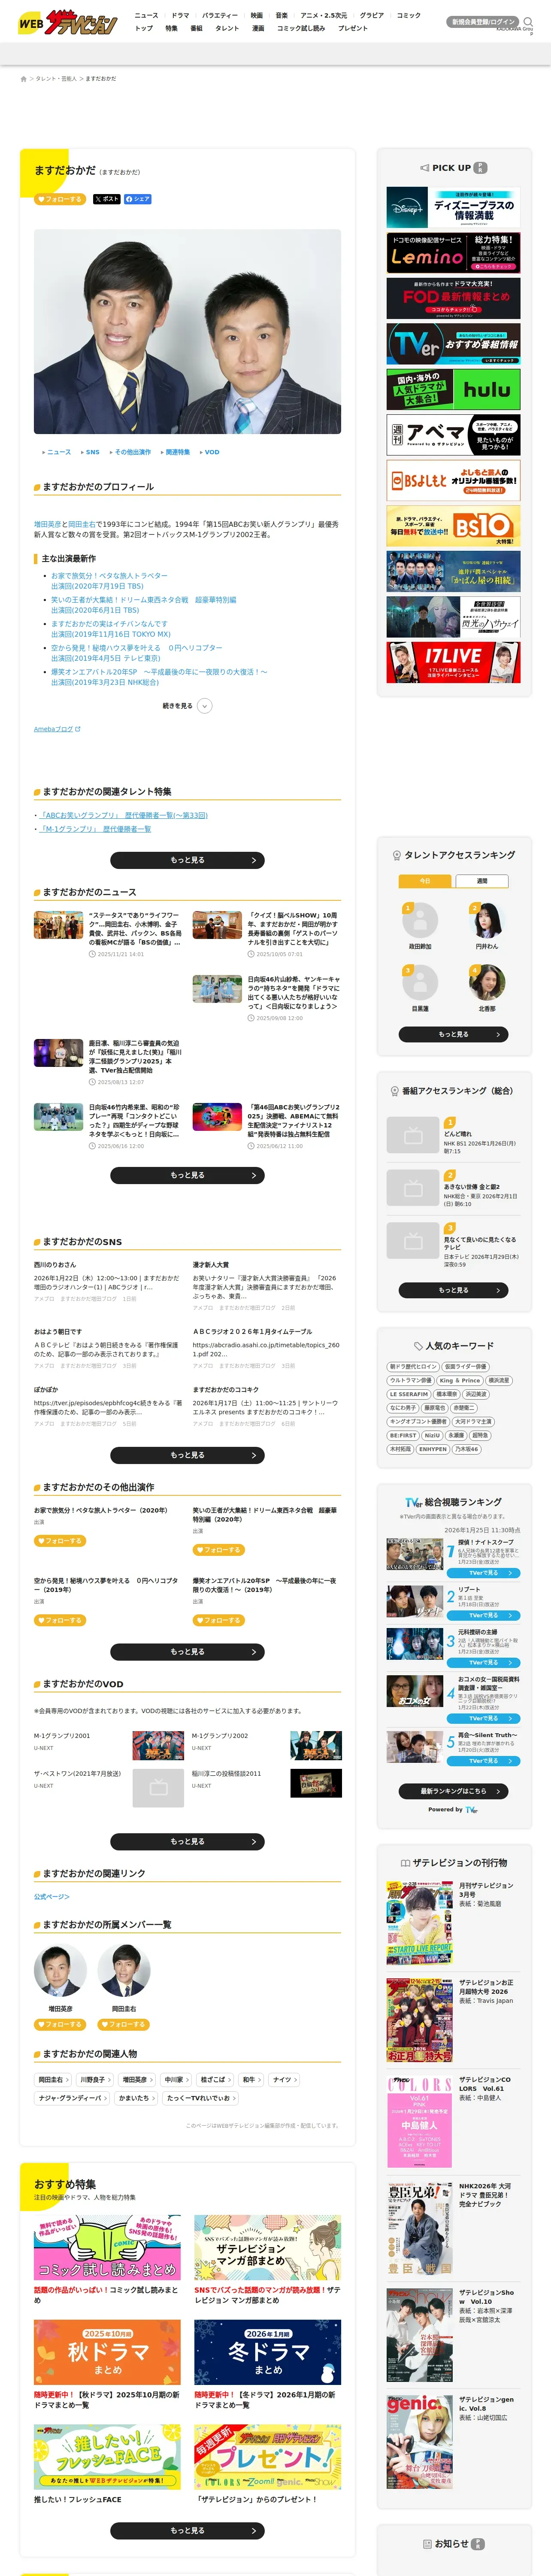Open アニメ・2.5次元 in top navigation
The image size is (551, 2576).
[324, 15]
